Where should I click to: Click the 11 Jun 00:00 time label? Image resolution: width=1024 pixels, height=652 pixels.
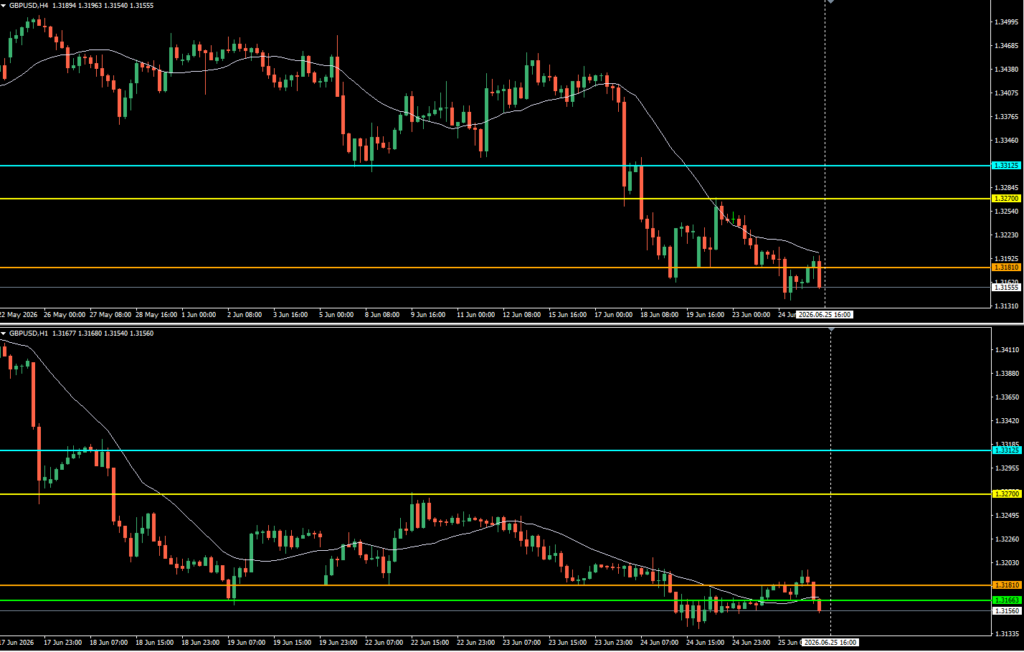click(x=477, y=315)
